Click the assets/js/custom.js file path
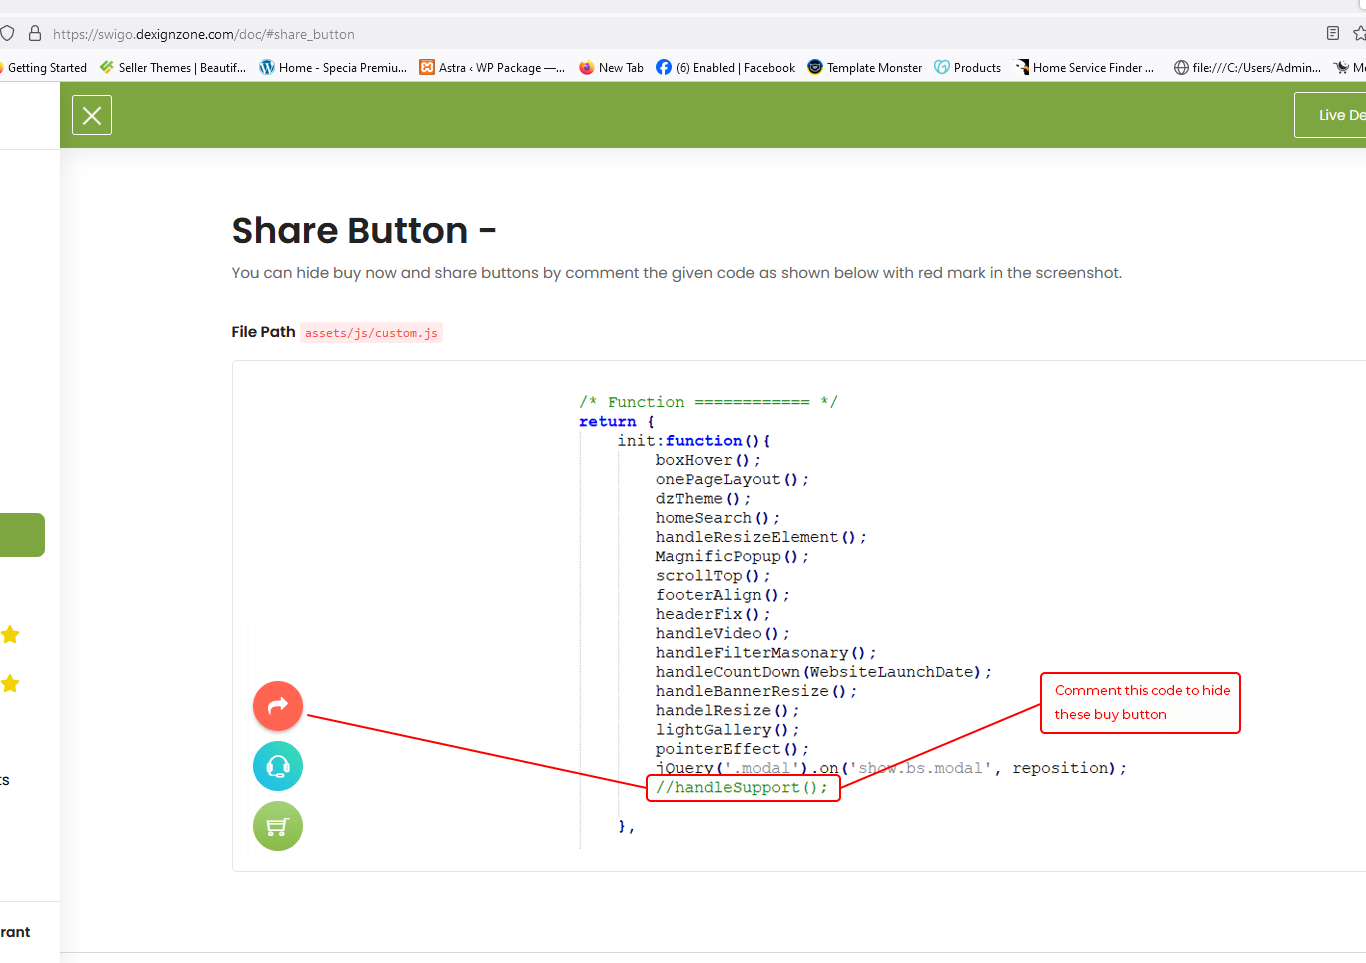1366x963 pixels. pos(371,333)
